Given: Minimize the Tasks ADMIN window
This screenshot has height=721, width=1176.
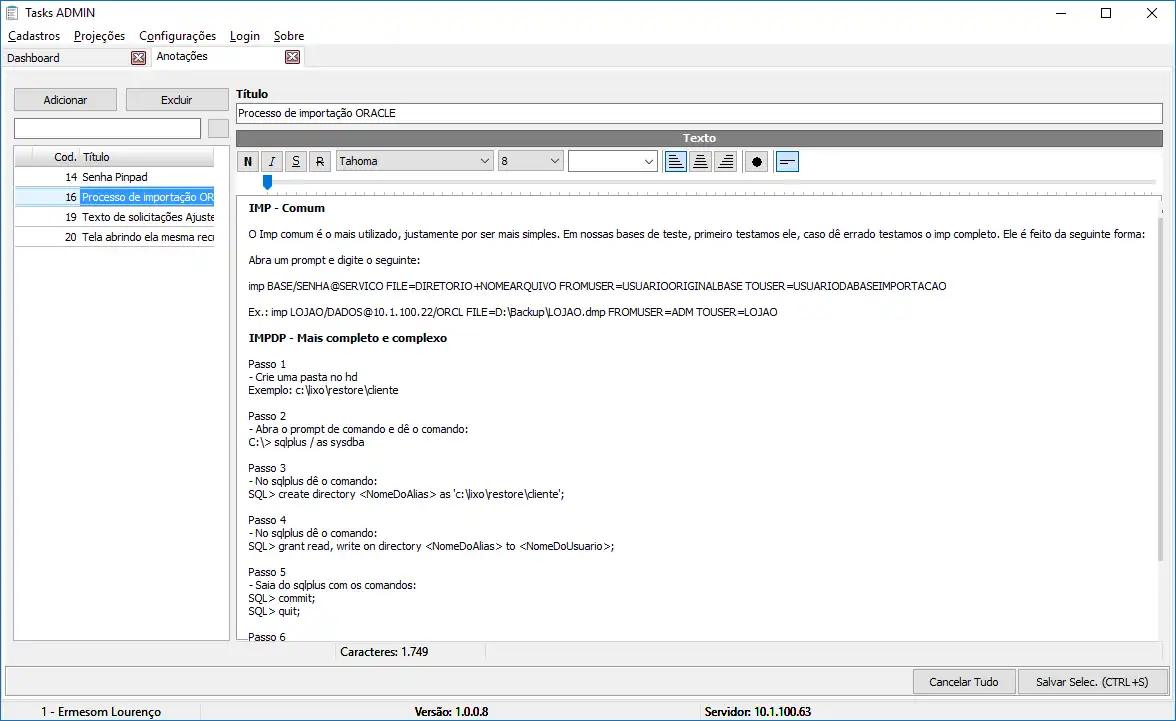Looking at the screenshot, I should coord(1060,13).
